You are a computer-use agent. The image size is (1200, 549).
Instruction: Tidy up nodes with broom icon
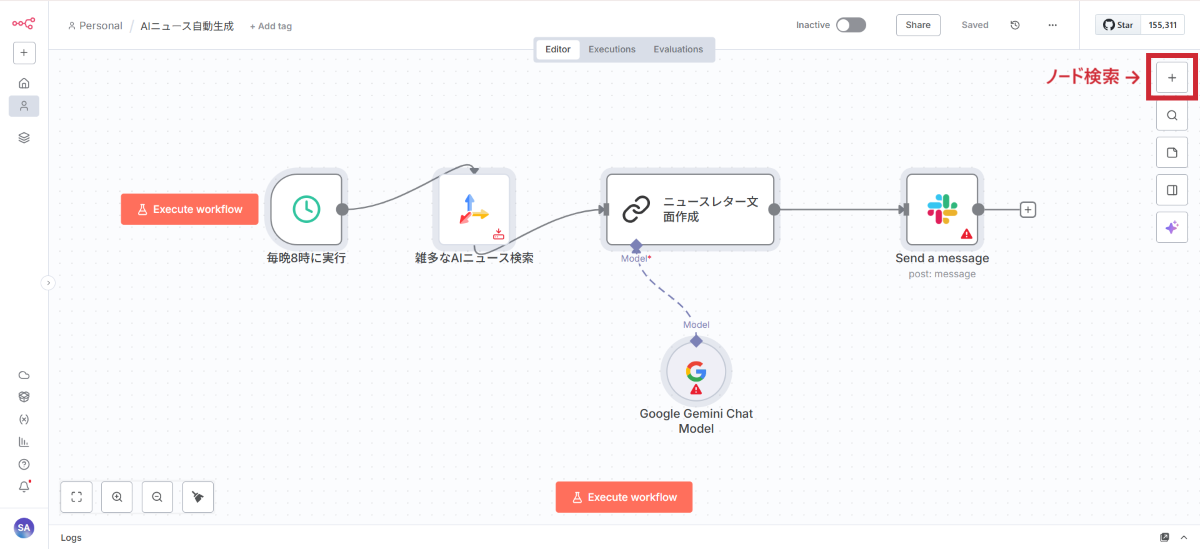click(198, 496)
